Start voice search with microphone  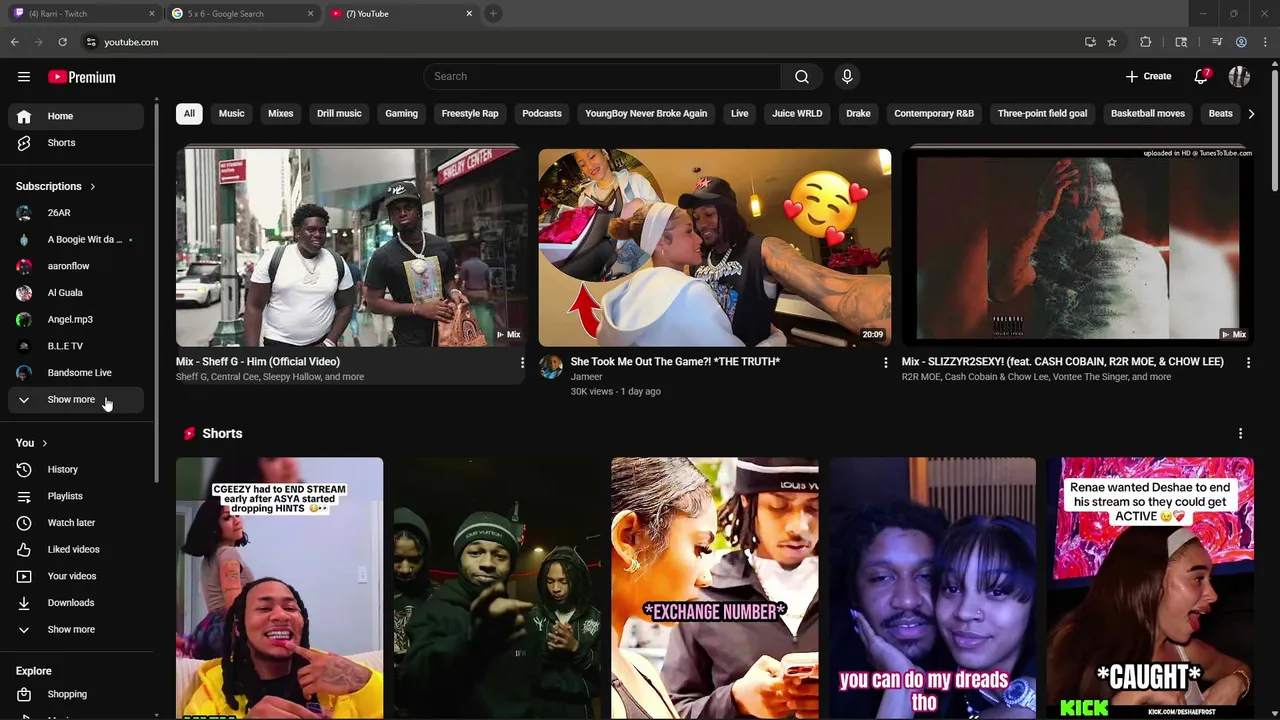pos(847,77)
